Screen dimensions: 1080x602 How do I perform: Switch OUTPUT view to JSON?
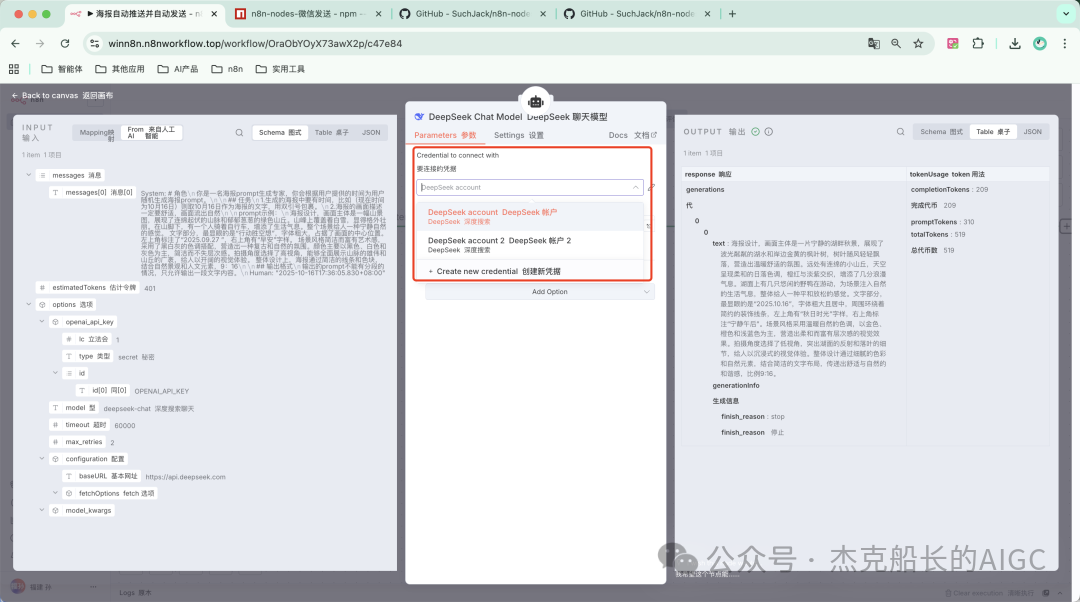coord(1032,132)
